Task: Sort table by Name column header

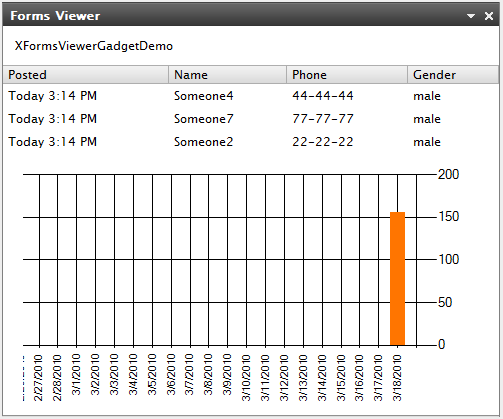Action: click(x=228, y=75)
